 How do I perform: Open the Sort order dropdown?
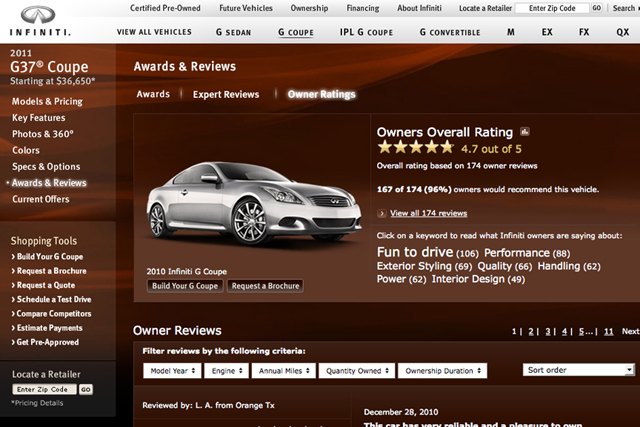click(579, 370)
